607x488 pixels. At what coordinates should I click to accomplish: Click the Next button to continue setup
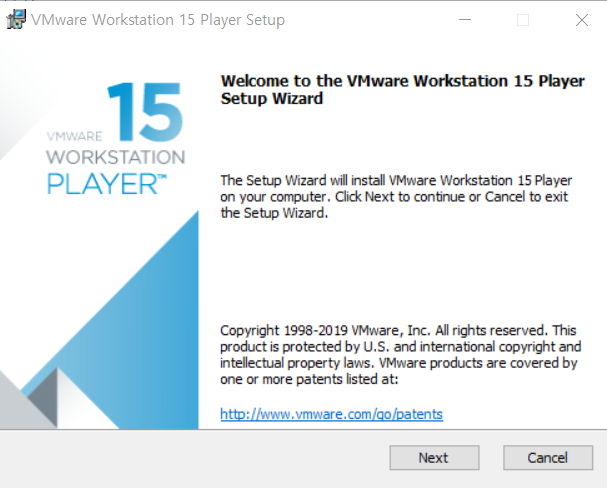click(x=434, y=458)
